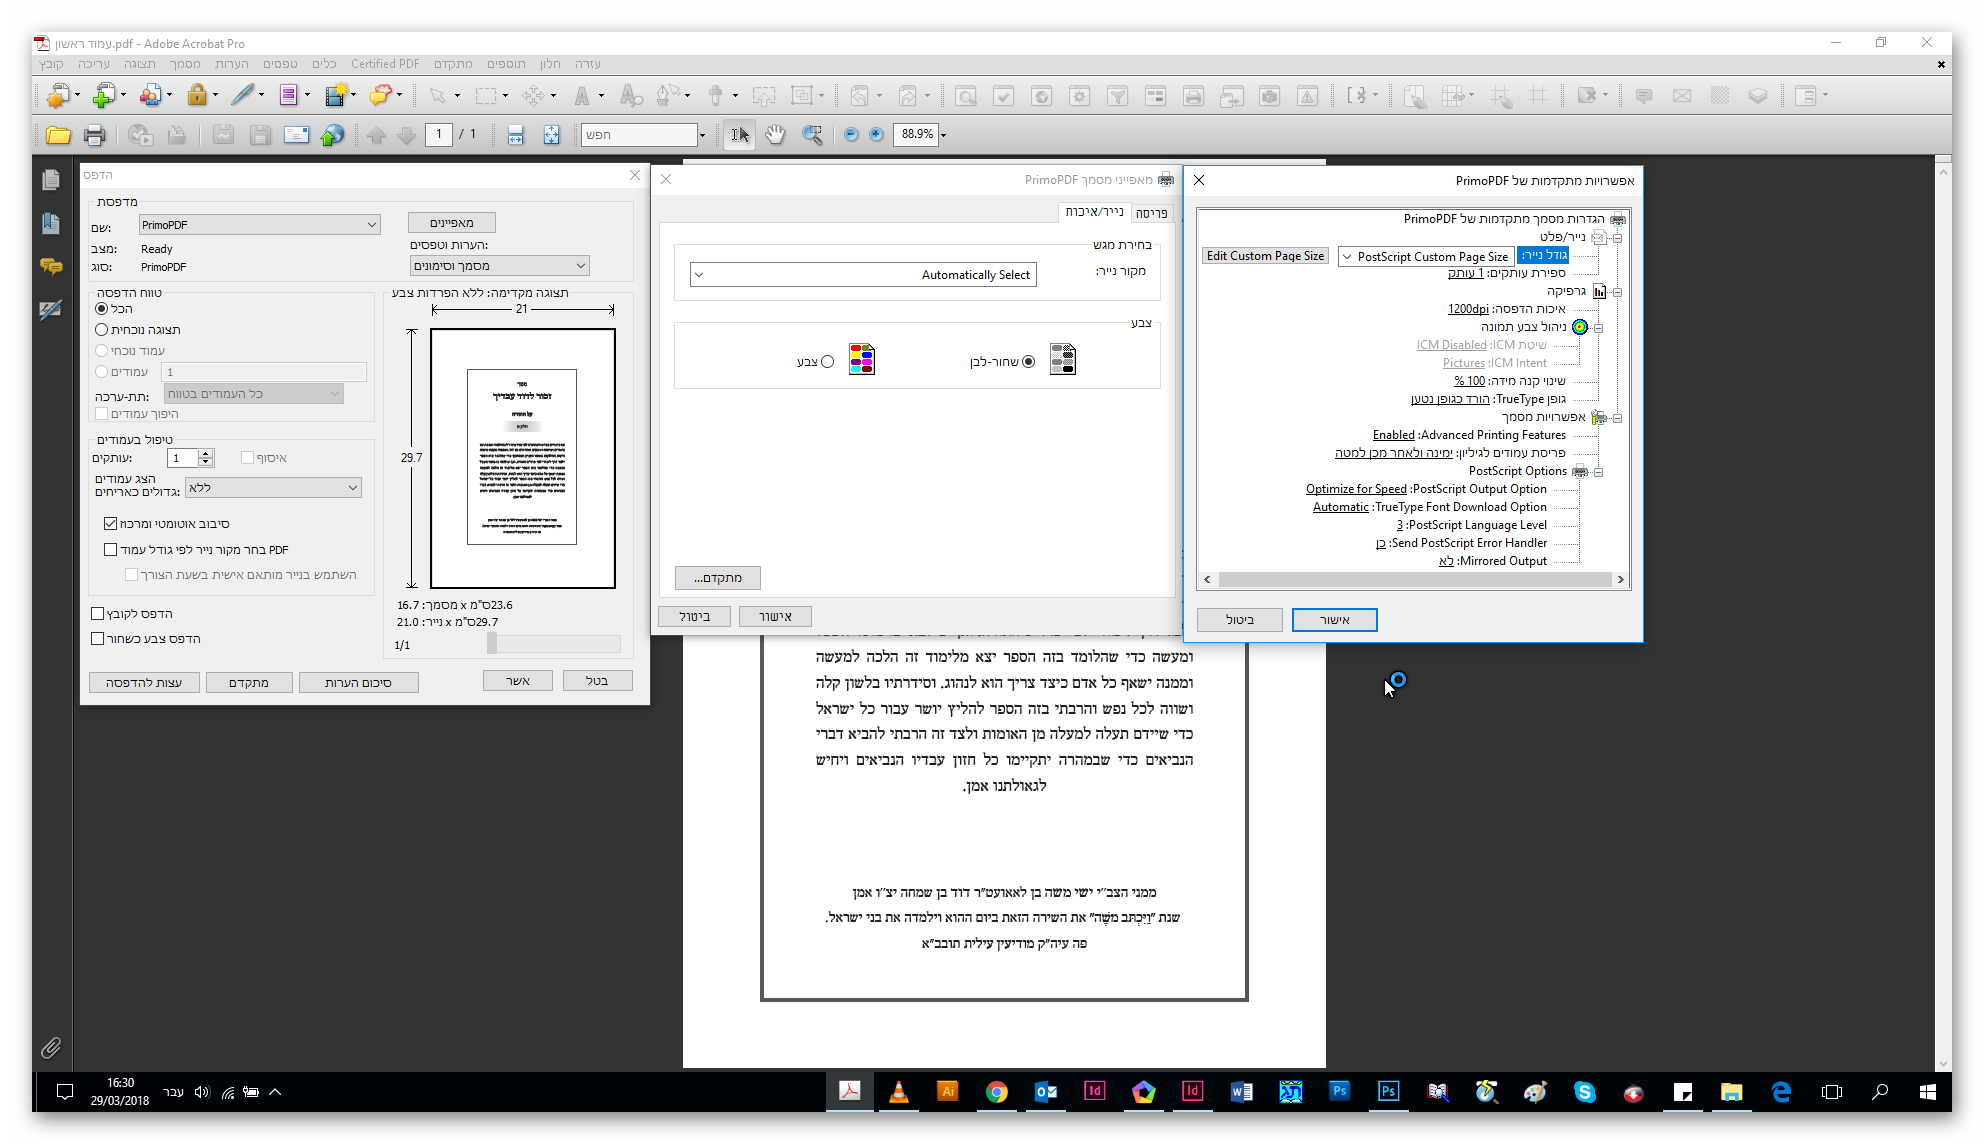The width and height of the screenshot is (1984, 1144).
Task: Open the Certified PDF menu
Action: (x=385, y=64)
